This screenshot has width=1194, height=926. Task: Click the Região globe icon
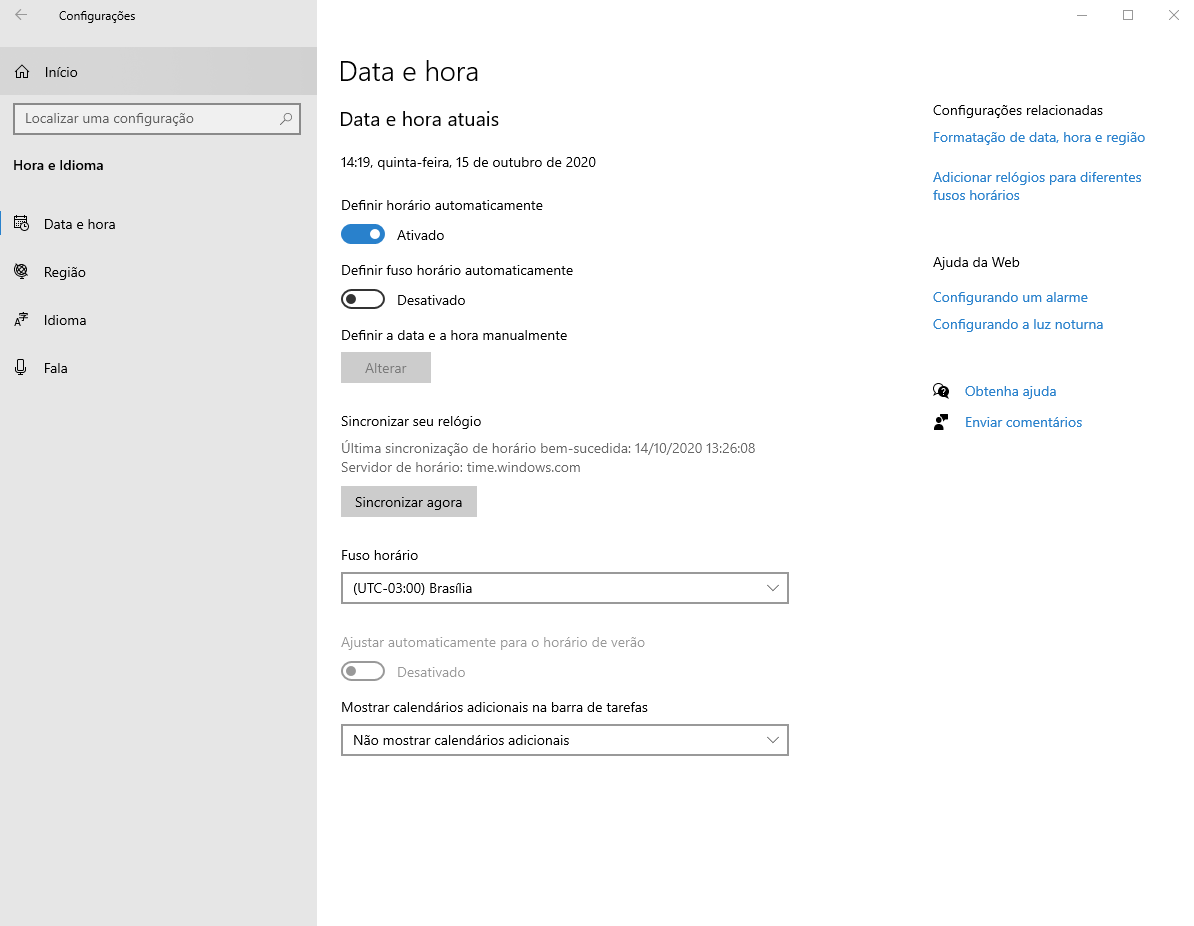point(21,272)
